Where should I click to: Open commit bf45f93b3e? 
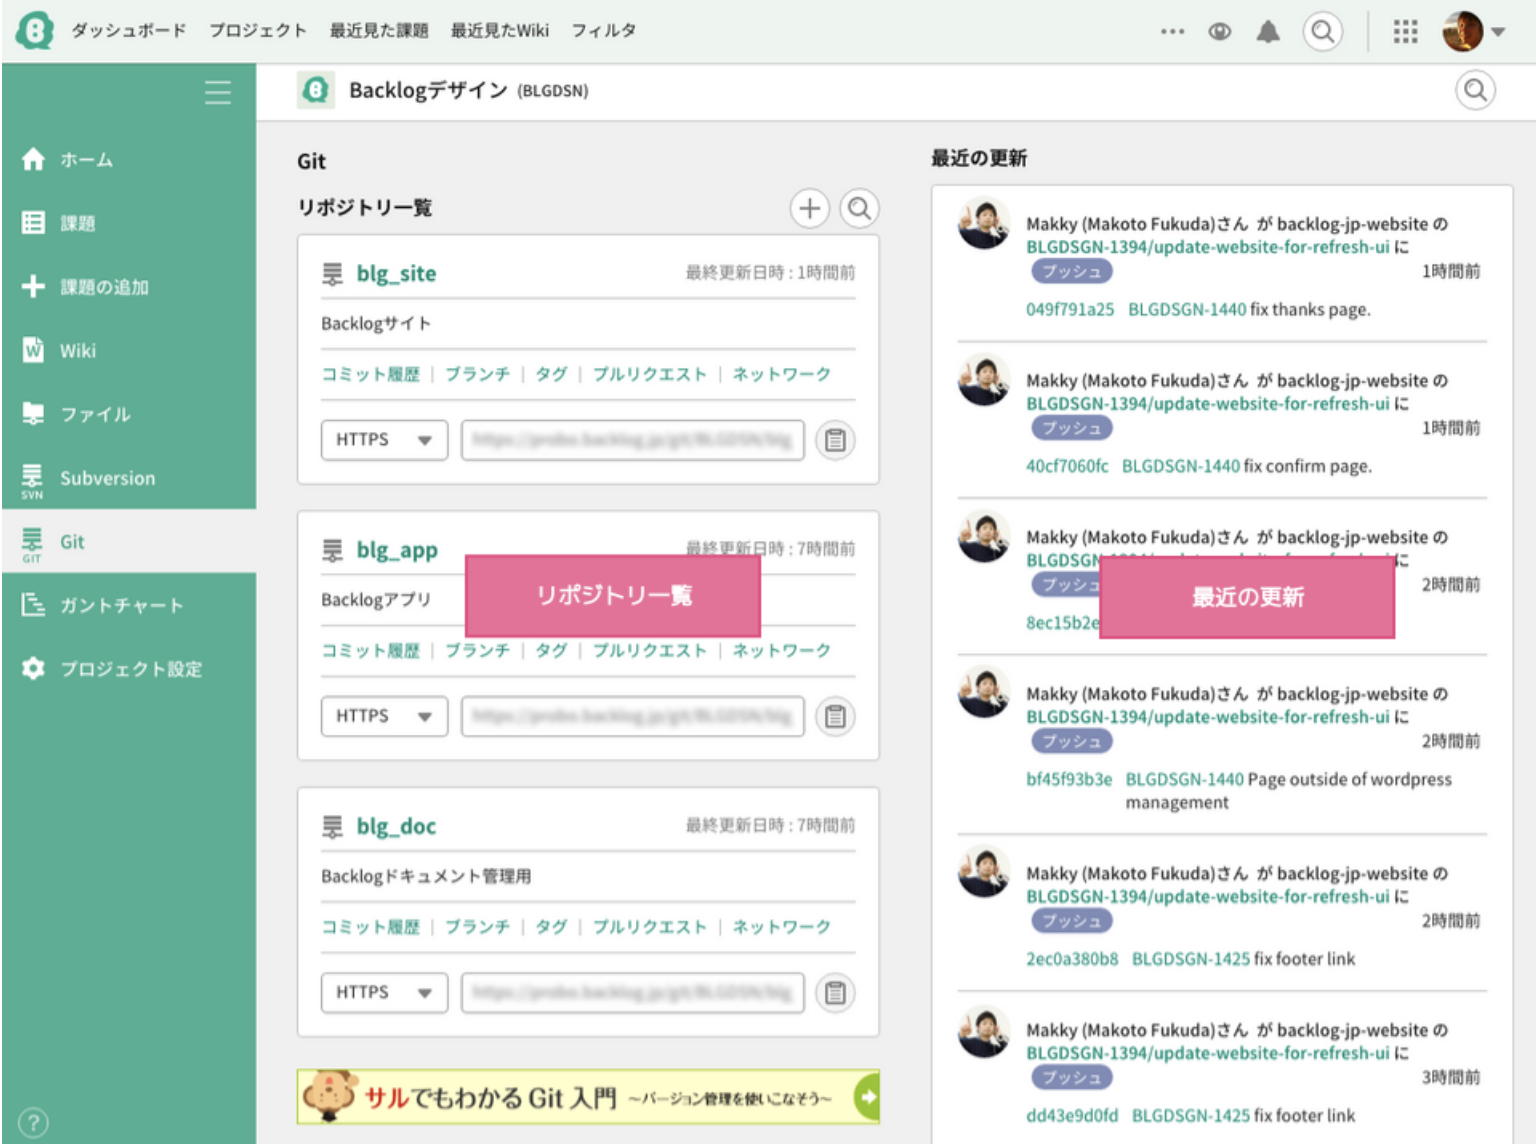point(1068,779)
